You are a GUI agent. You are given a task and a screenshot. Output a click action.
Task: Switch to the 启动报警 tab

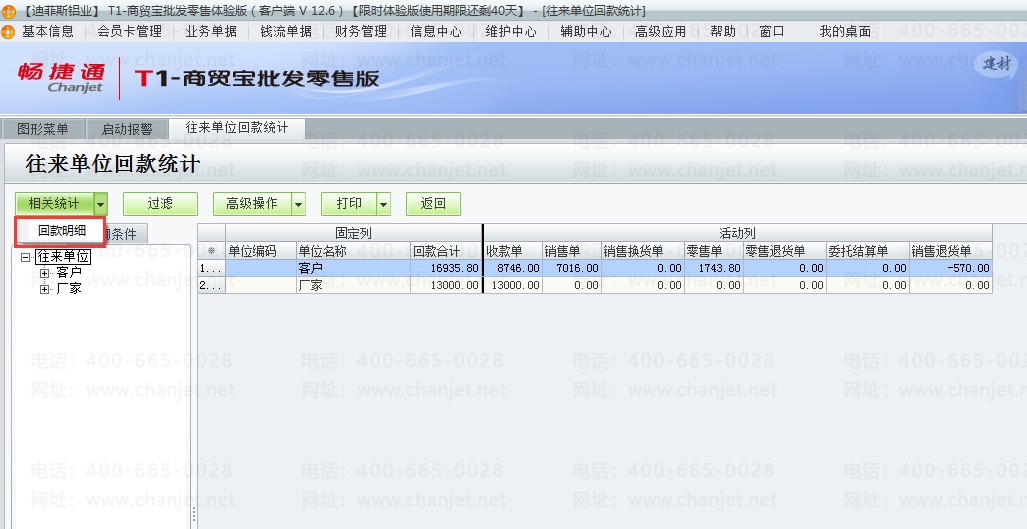(x=127, y=129)
